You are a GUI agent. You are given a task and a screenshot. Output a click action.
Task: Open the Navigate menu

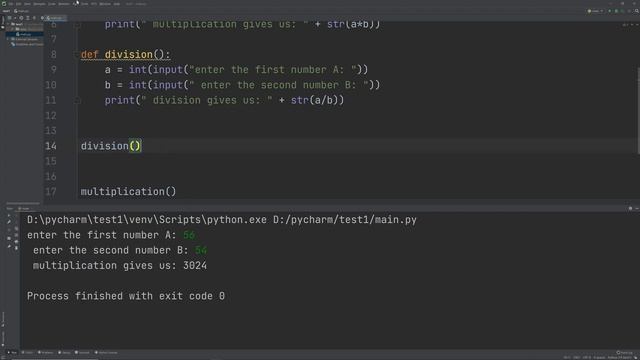[39, 4]
